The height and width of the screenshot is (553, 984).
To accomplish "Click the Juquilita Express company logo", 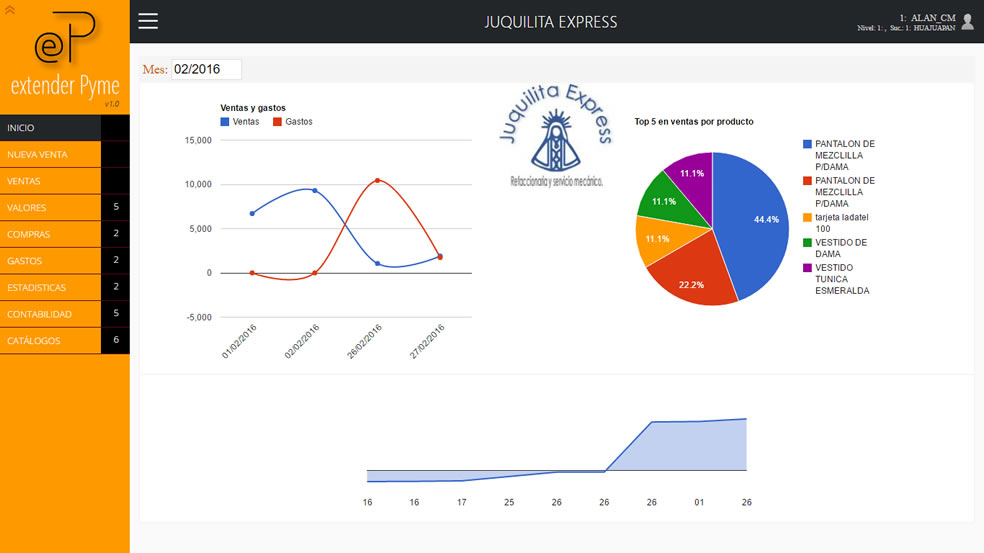I will point(556,136).
